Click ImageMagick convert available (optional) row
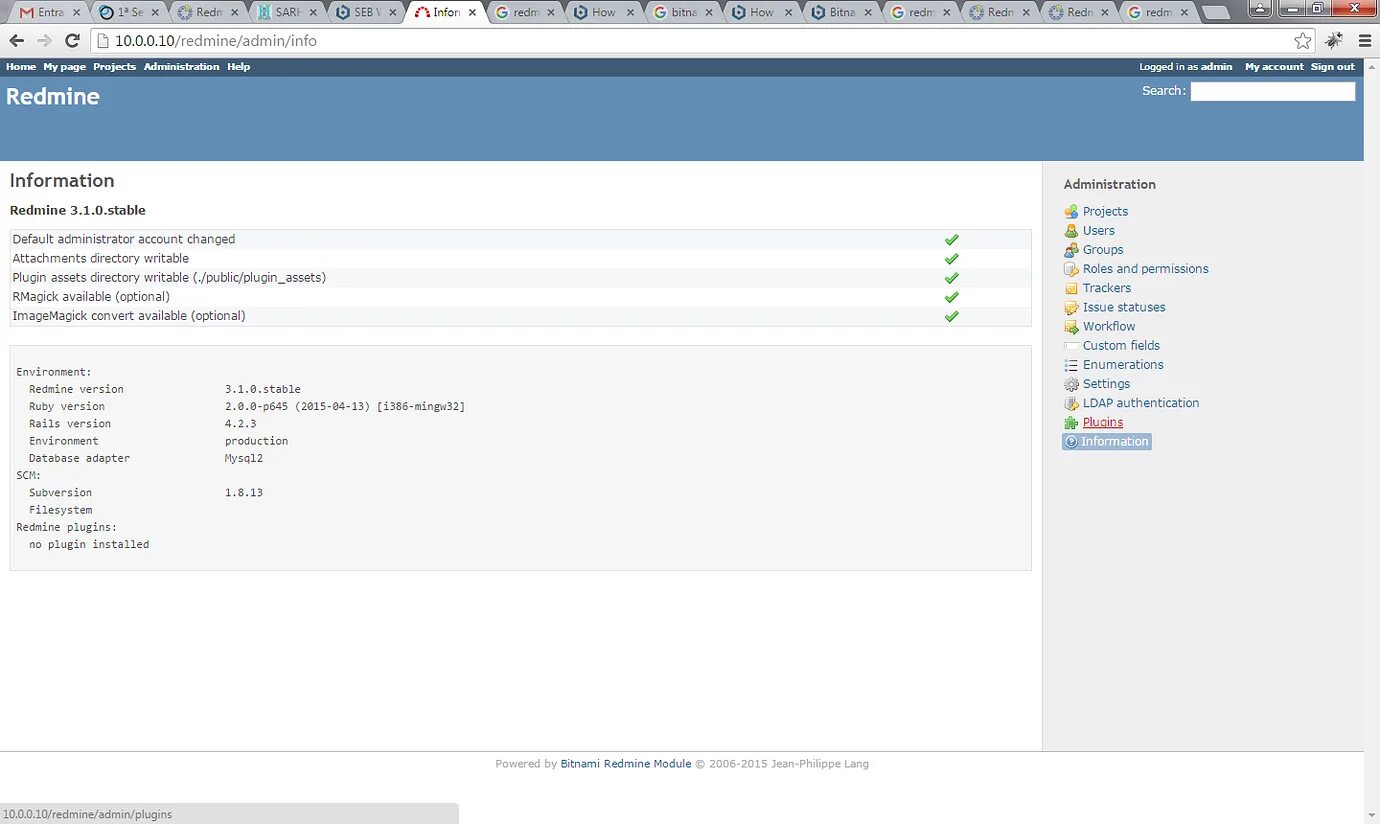1380x824 pixels. (520, 315)
